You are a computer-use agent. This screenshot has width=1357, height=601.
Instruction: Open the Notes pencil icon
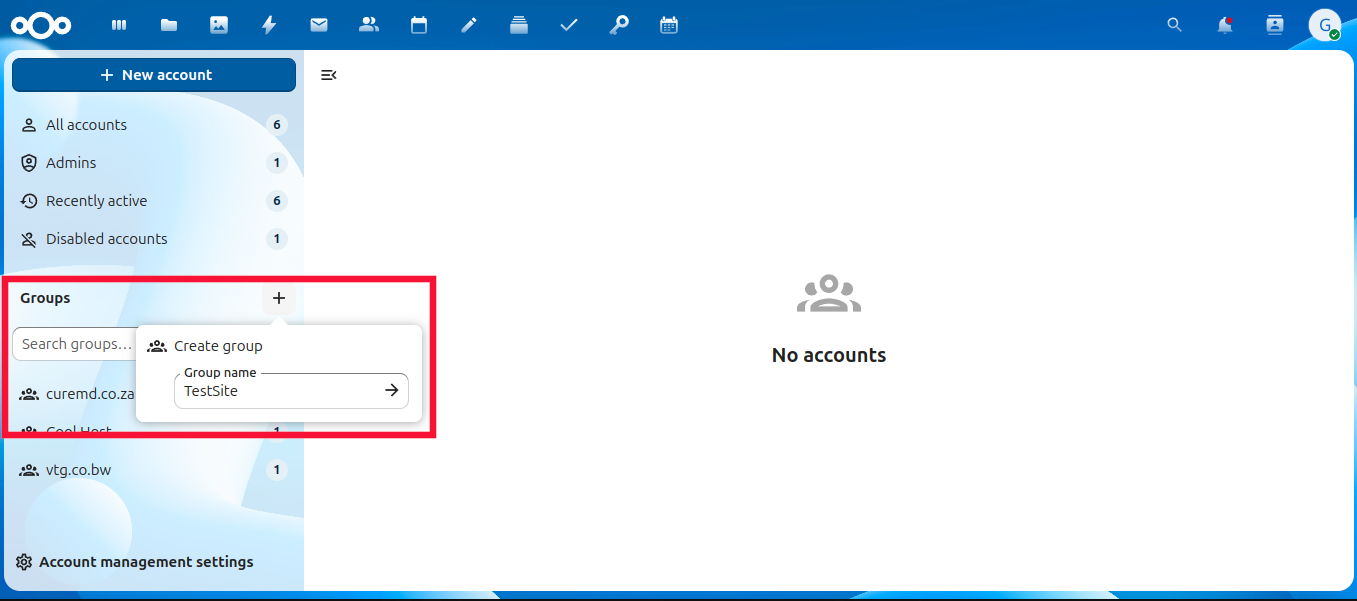point(469,25)
